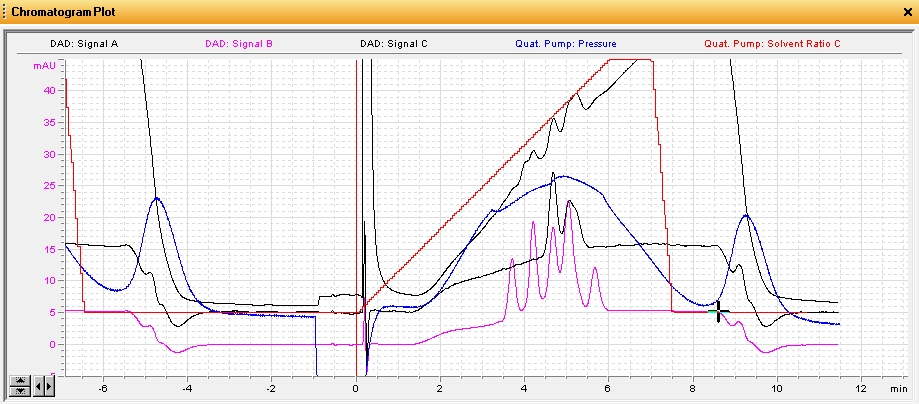Pick the DAD: Signal C legend label
The image size is (919, 404).
[394, 44]
